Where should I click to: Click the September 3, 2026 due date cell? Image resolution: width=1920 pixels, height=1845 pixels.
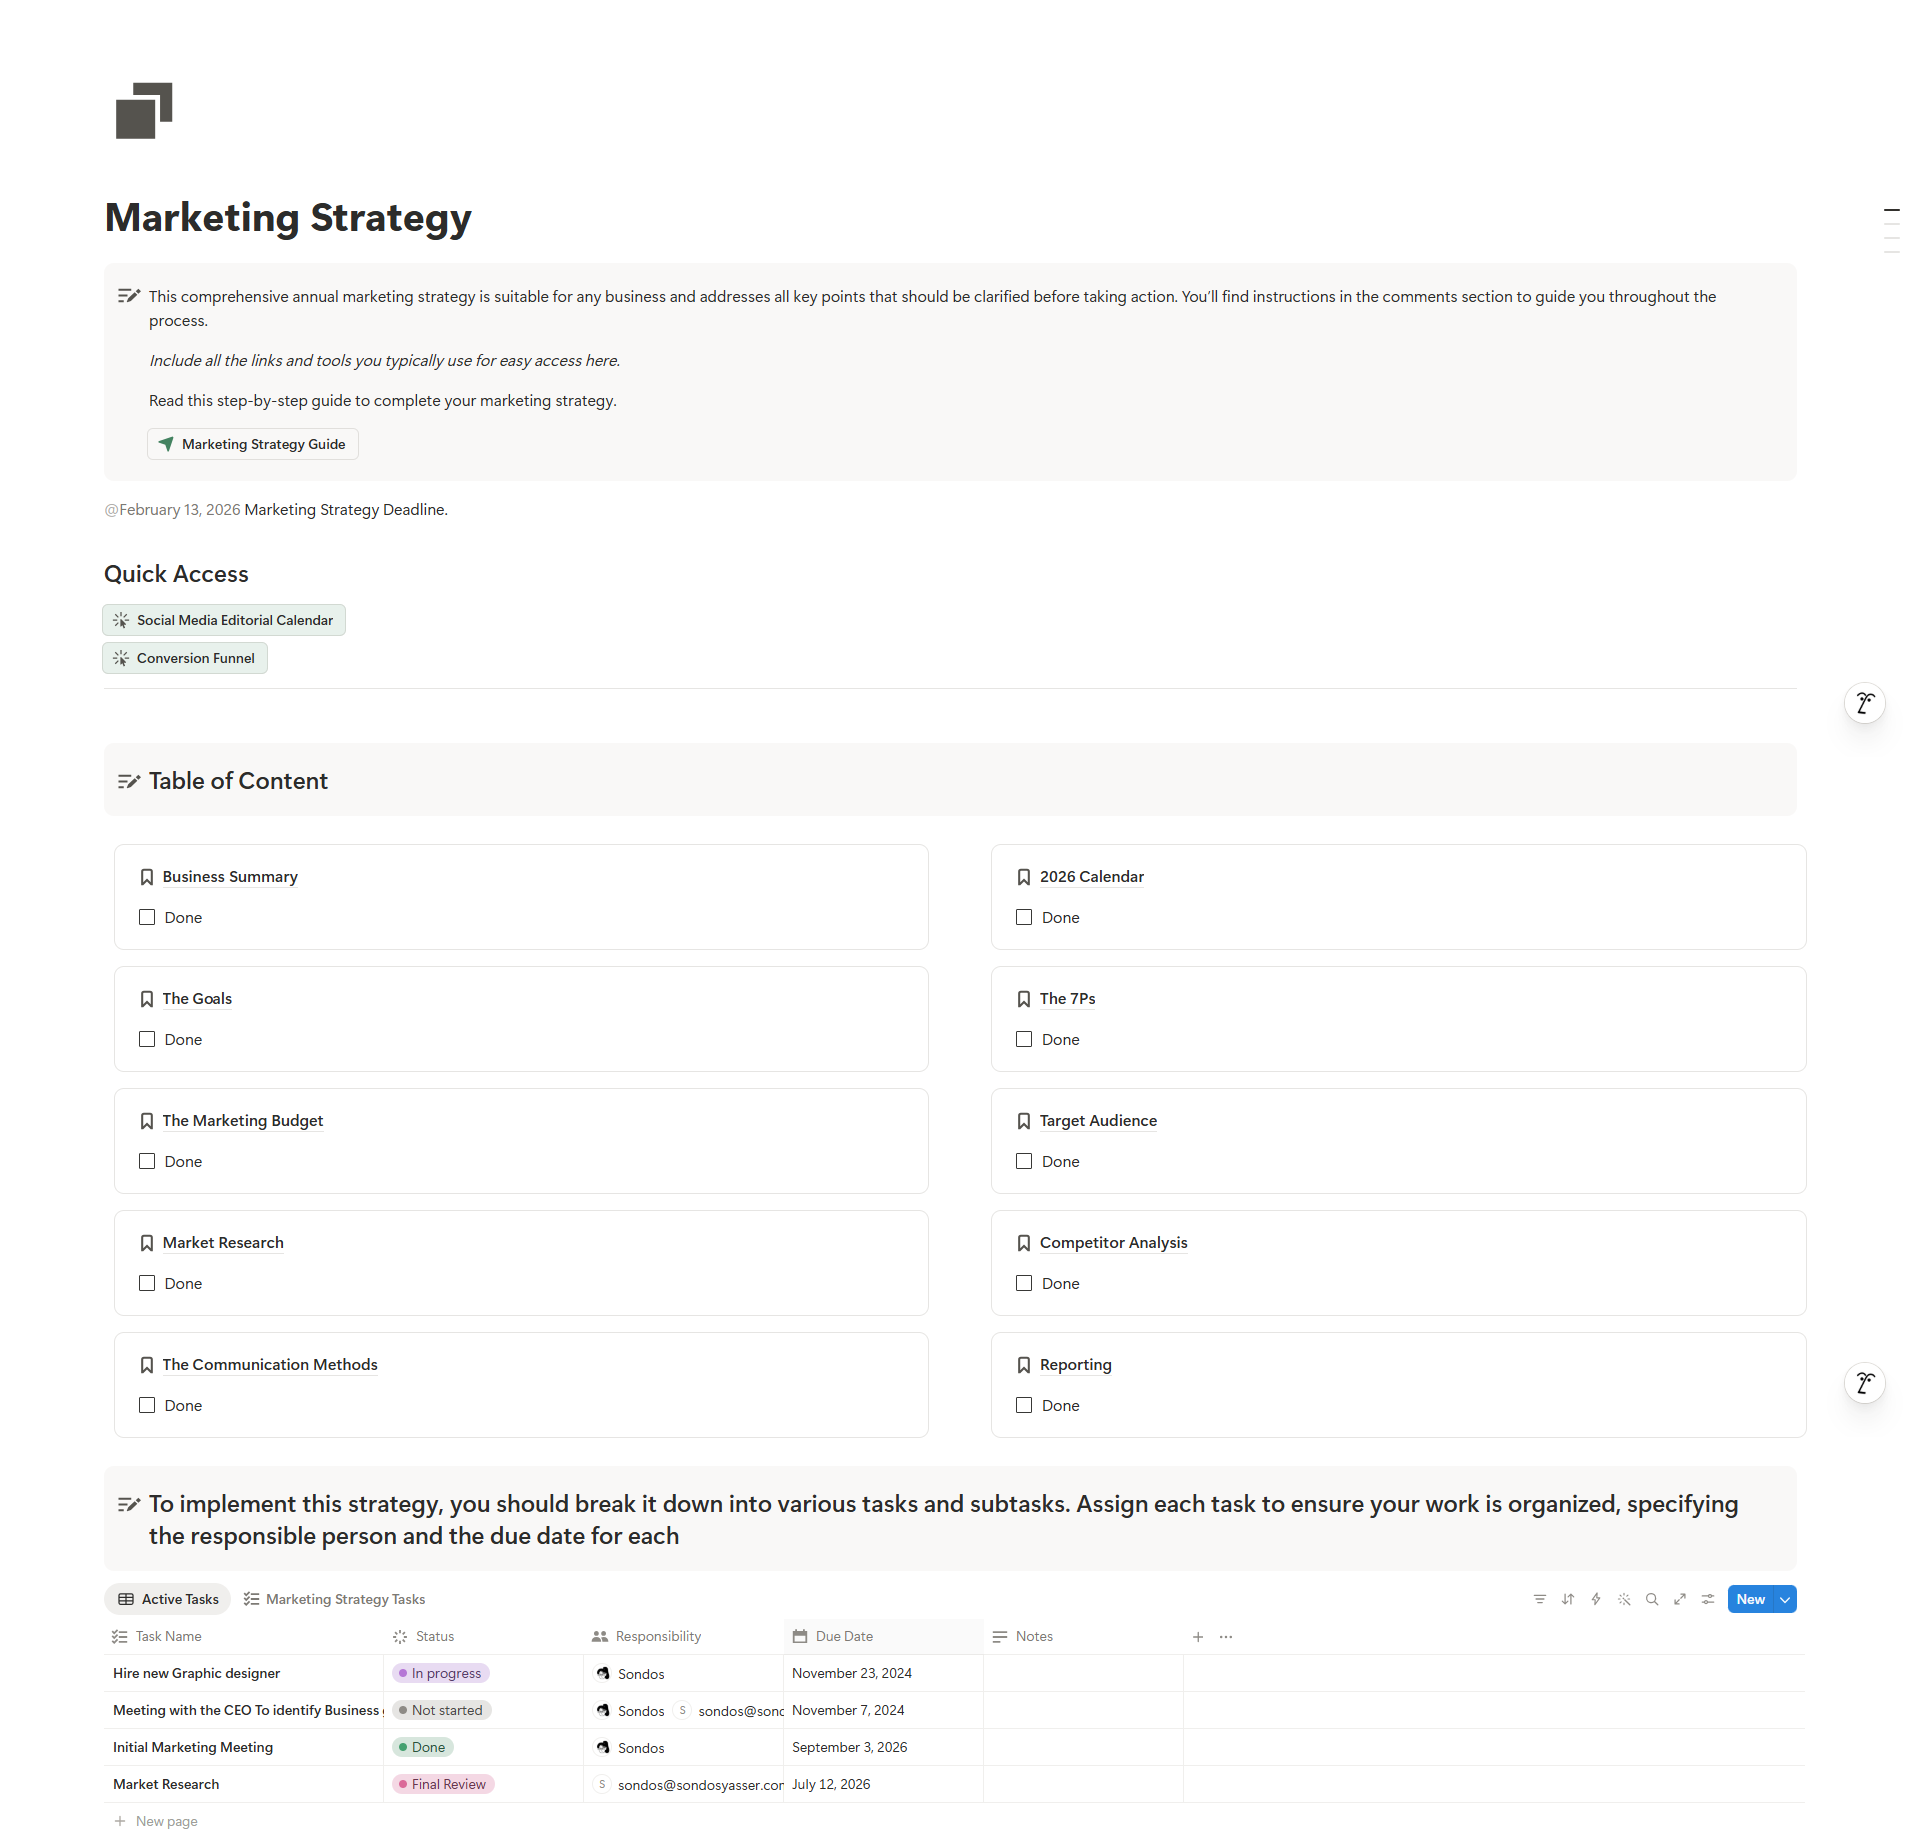883,1747
